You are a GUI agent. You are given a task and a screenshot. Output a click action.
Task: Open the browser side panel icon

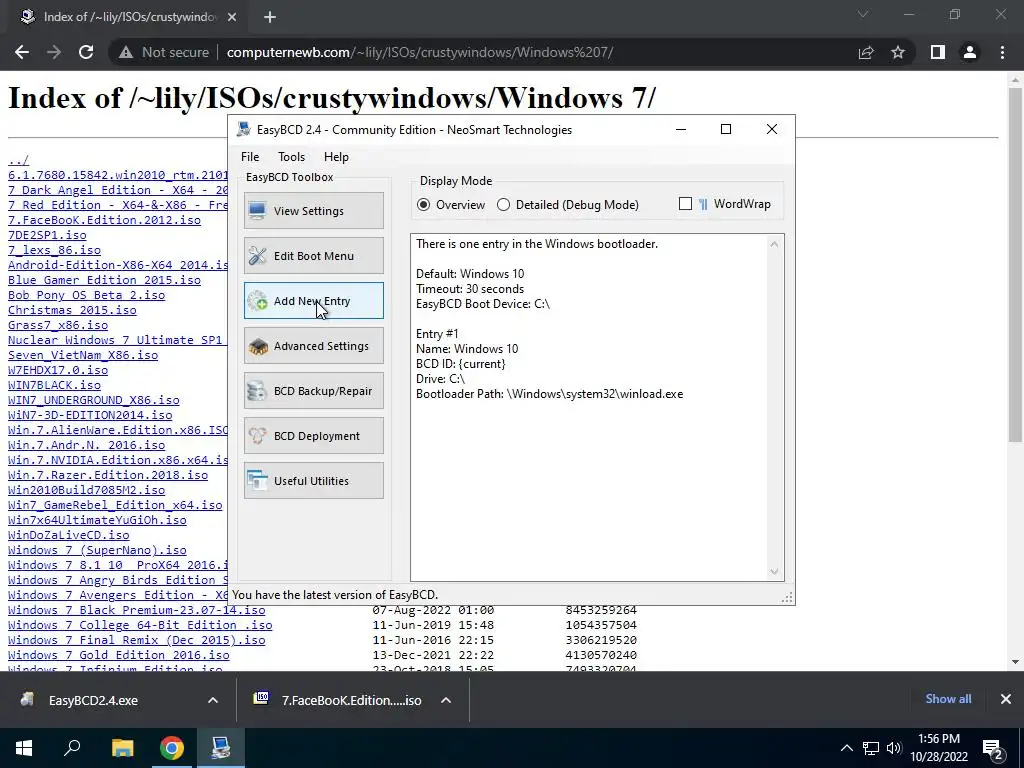[938, 52]
